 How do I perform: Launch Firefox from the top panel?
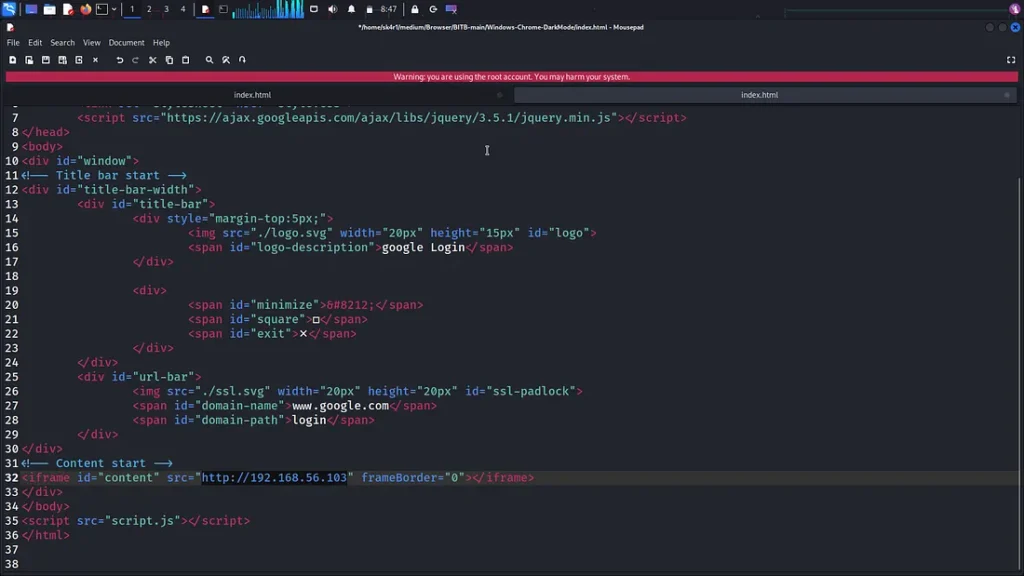coord(85,9)
